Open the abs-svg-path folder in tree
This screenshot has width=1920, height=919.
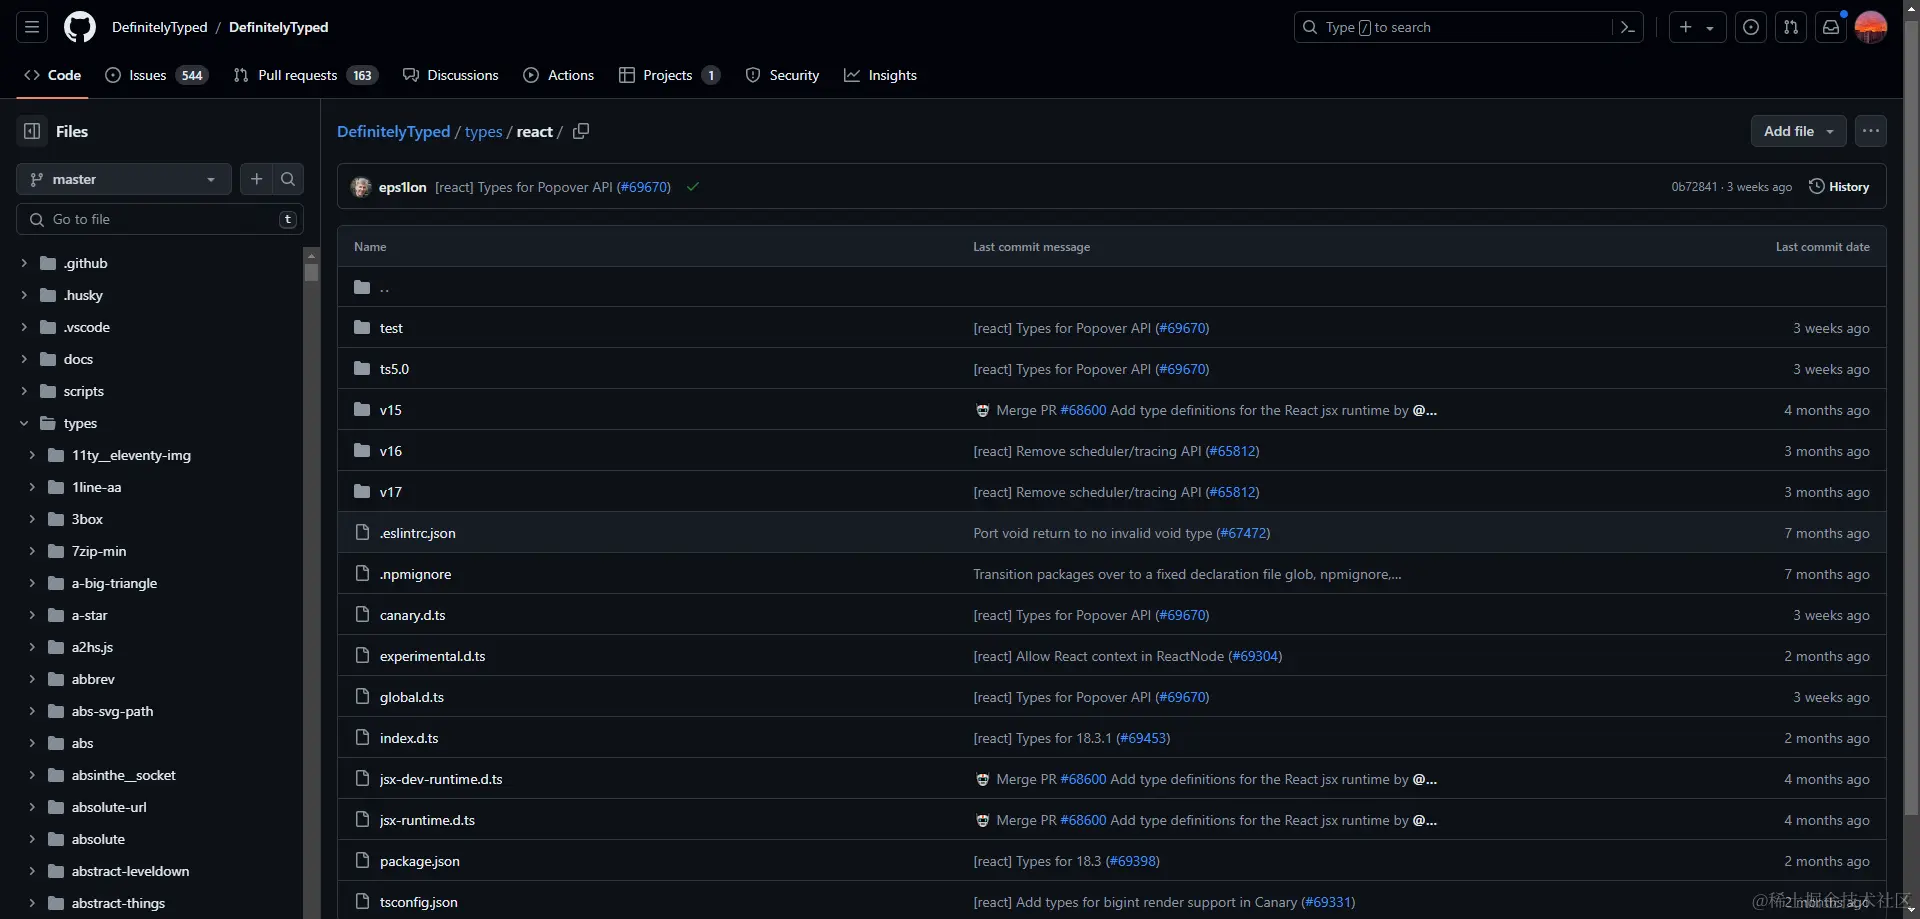[x=112, y=711]
